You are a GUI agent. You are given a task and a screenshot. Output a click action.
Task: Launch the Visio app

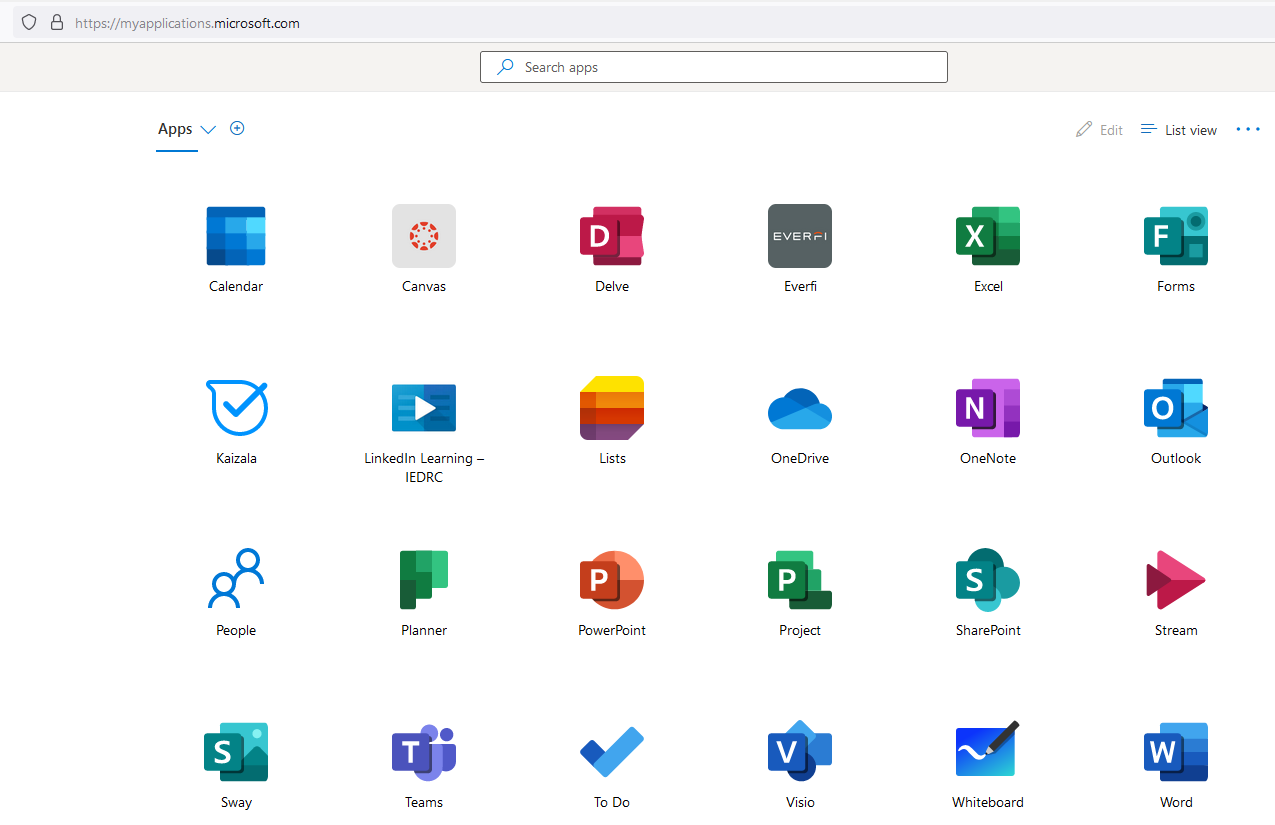click(x=800, y=752)
